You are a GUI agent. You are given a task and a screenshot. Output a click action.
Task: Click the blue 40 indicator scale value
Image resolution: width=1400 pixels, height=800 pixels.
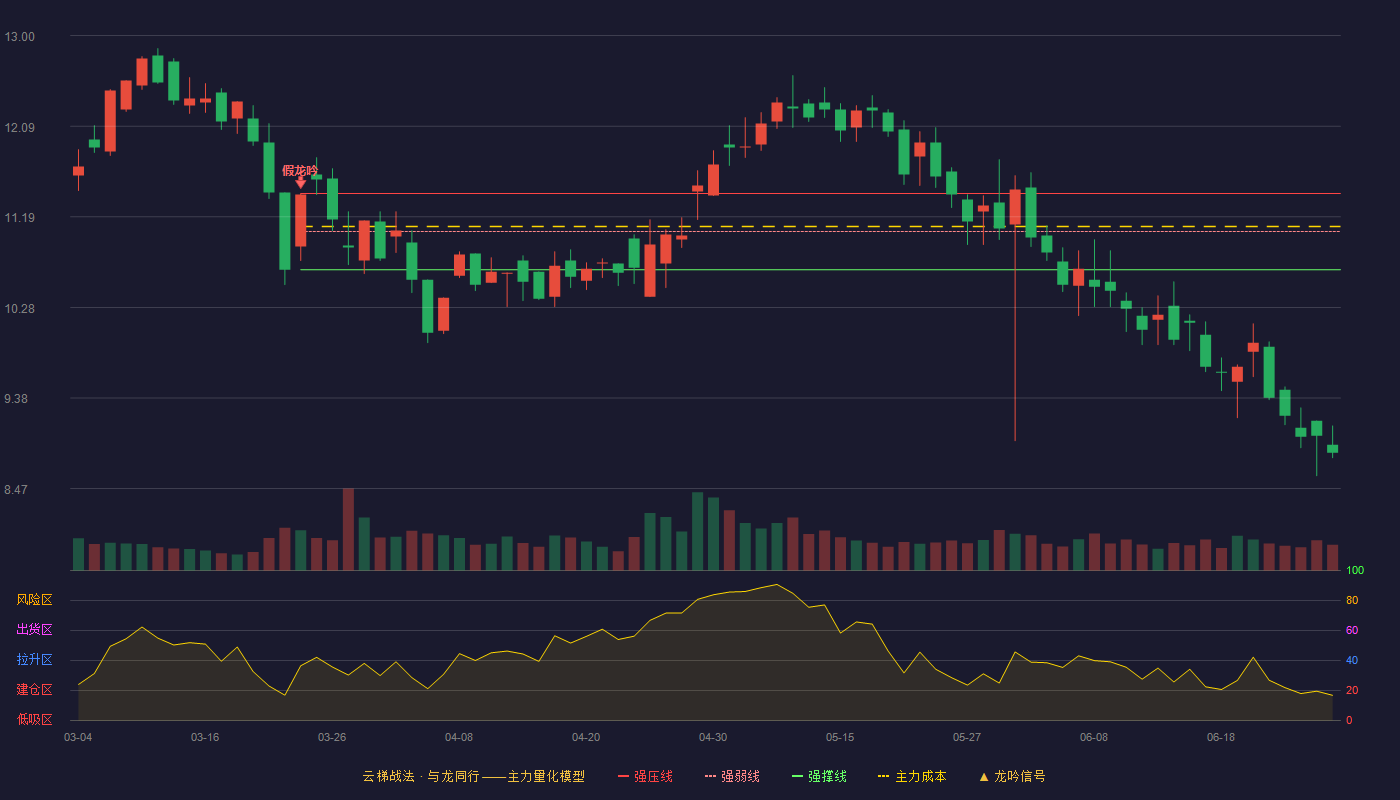point(1352,661)
